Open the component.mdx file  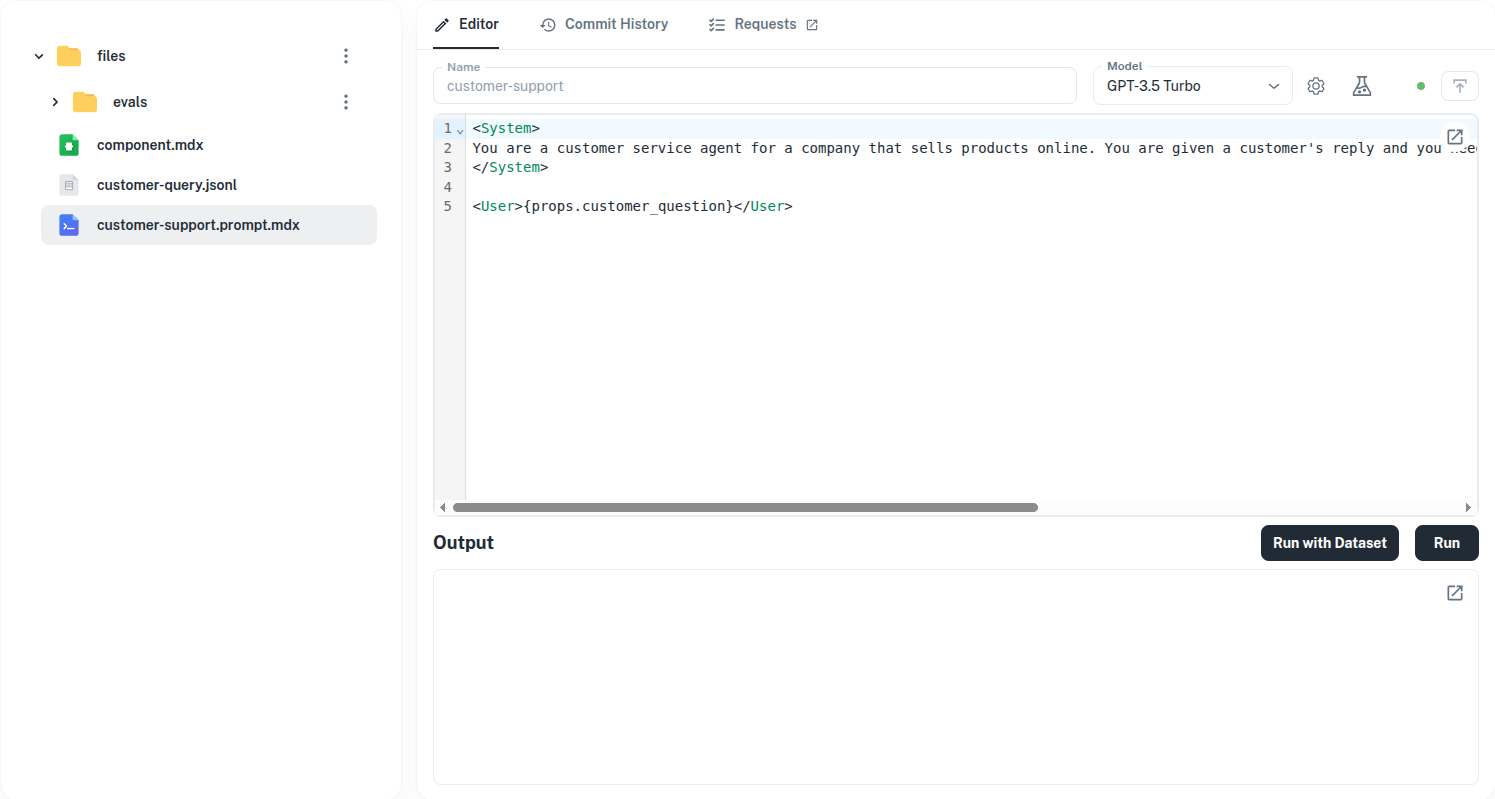click(x=150, y=145)
